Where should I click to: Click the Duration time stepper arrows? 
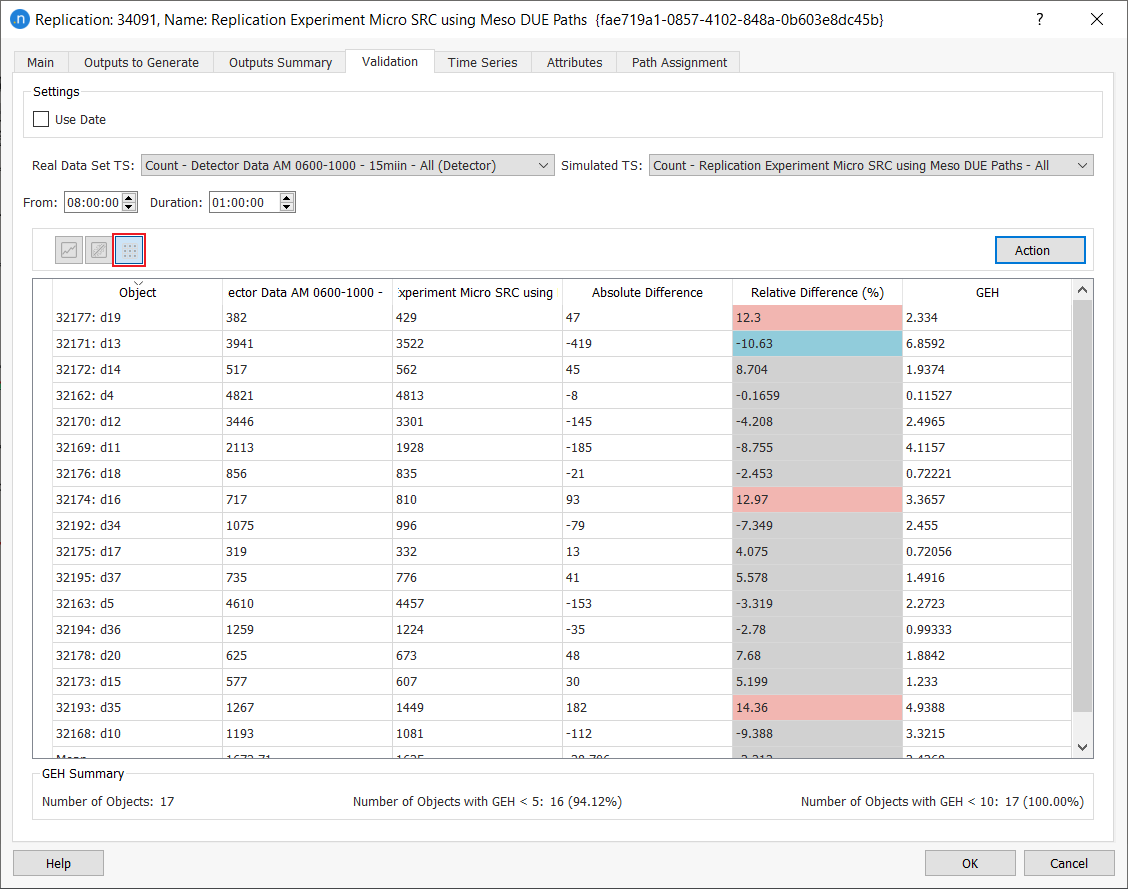[287, 203]
